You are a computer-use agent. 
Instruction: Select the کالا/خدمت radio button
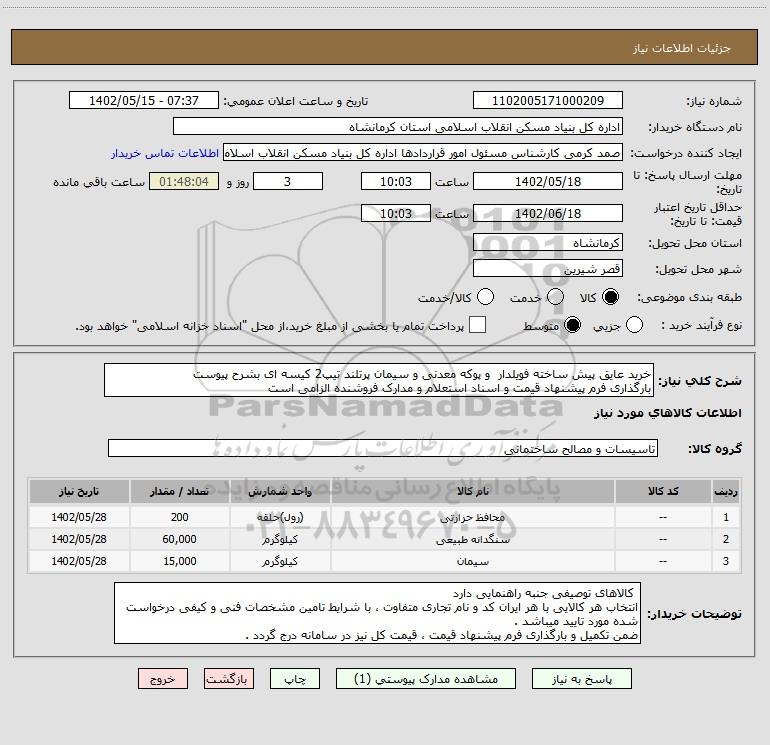click(x=485, y=297)
